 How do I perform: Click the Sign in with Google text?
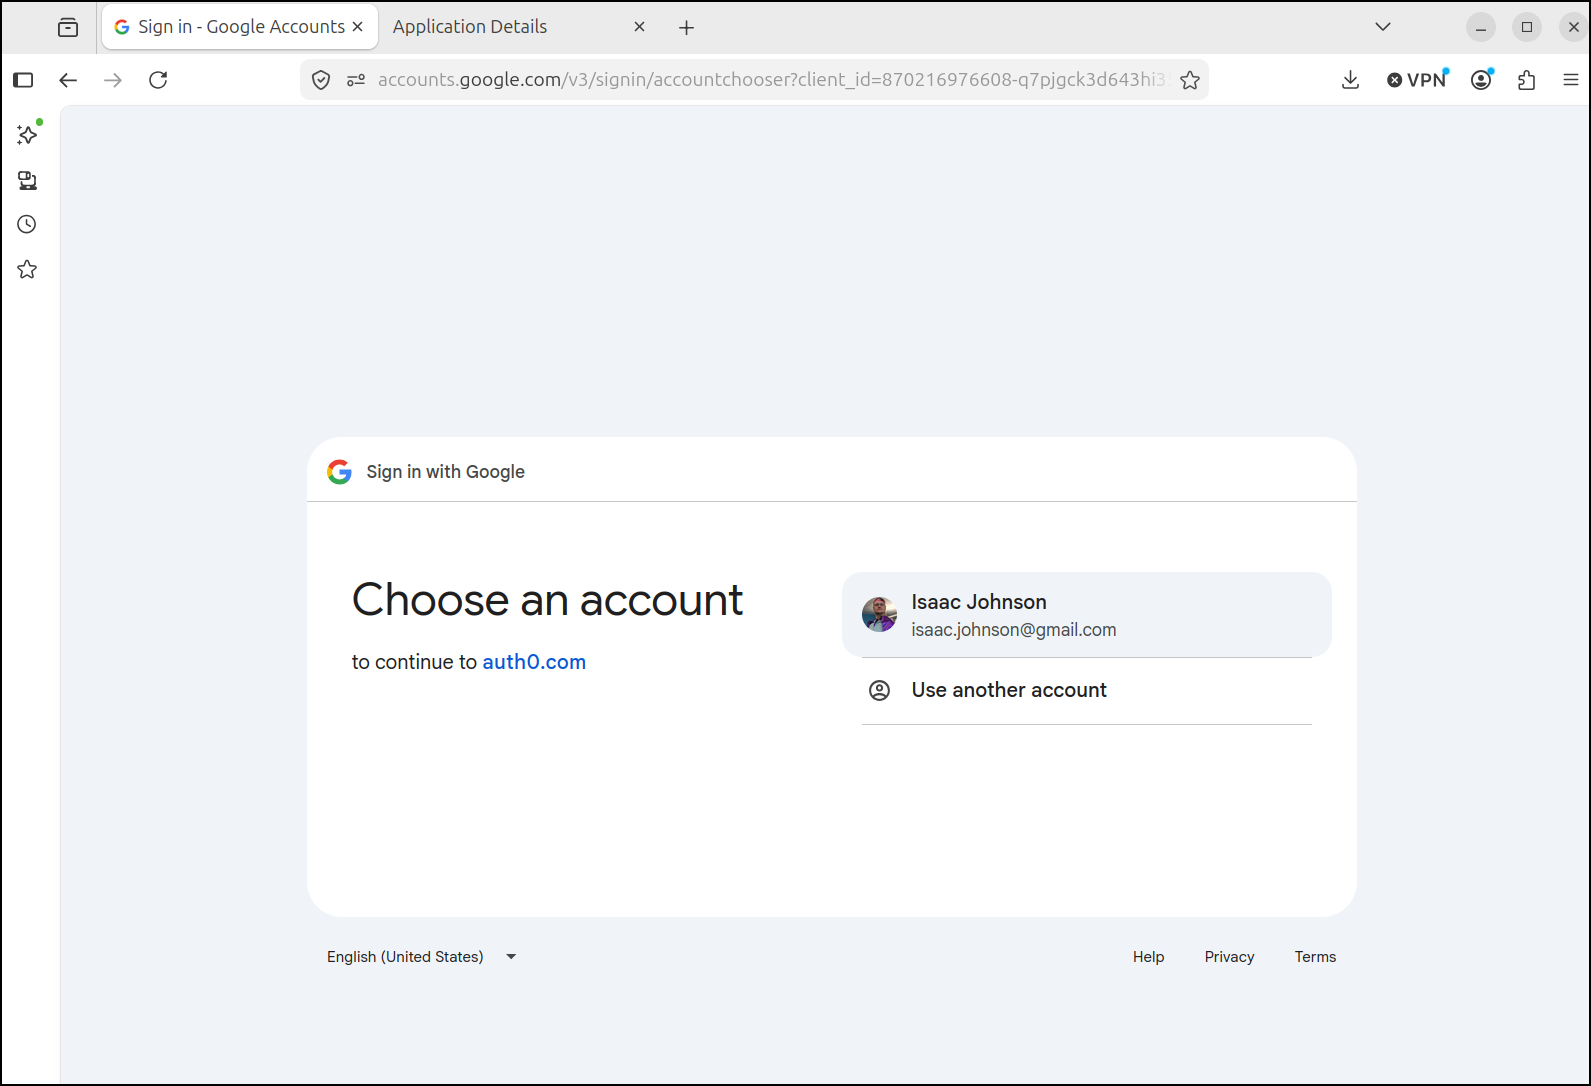coord(446,472)
